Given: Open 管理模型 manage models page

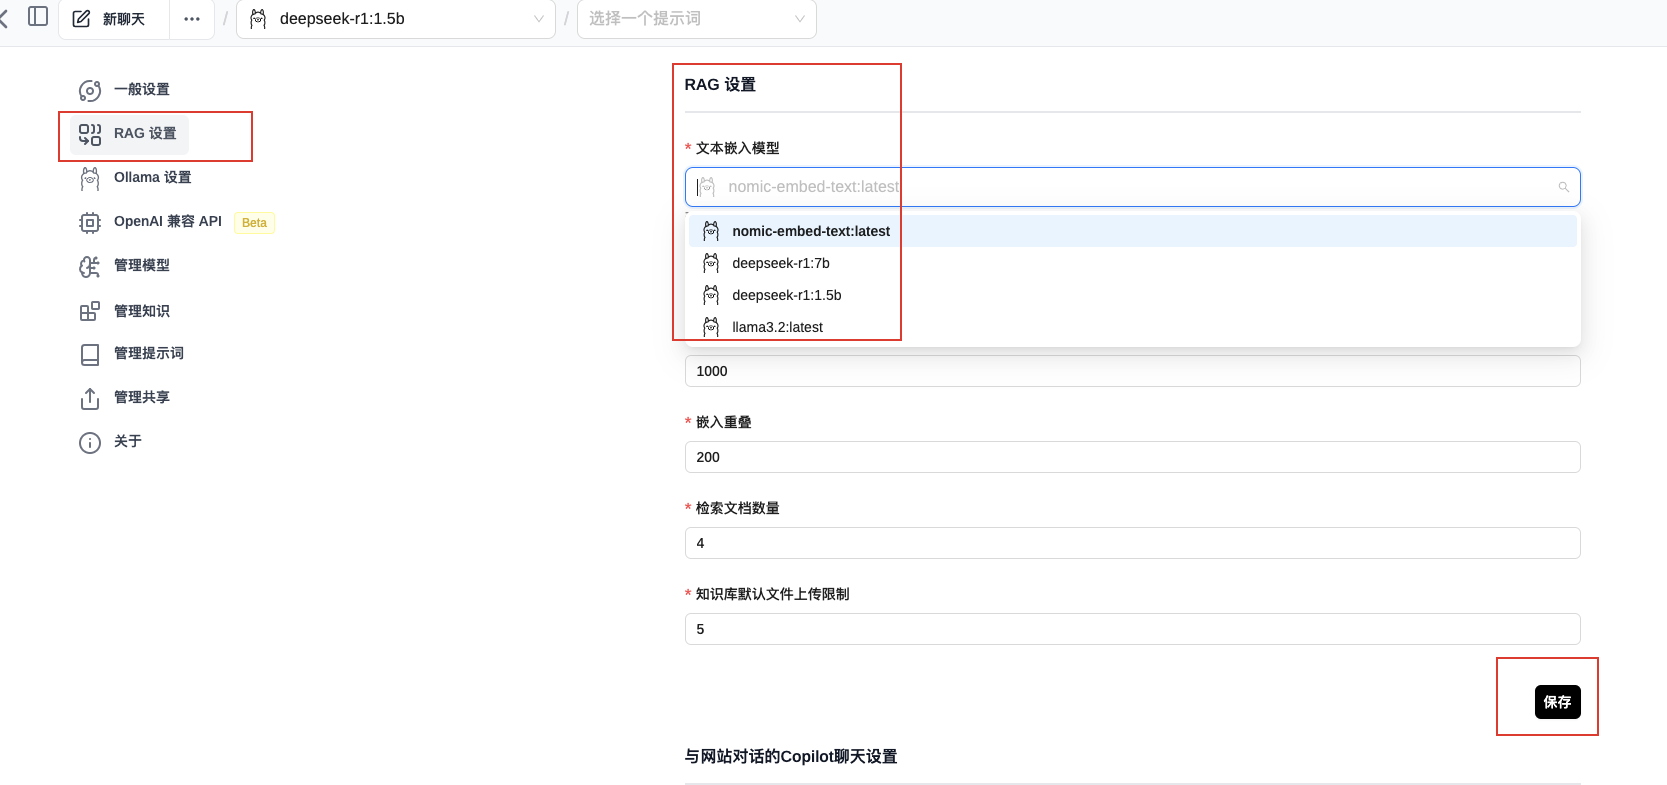Looking at the screenshot, I should click(x=142, y=265).
